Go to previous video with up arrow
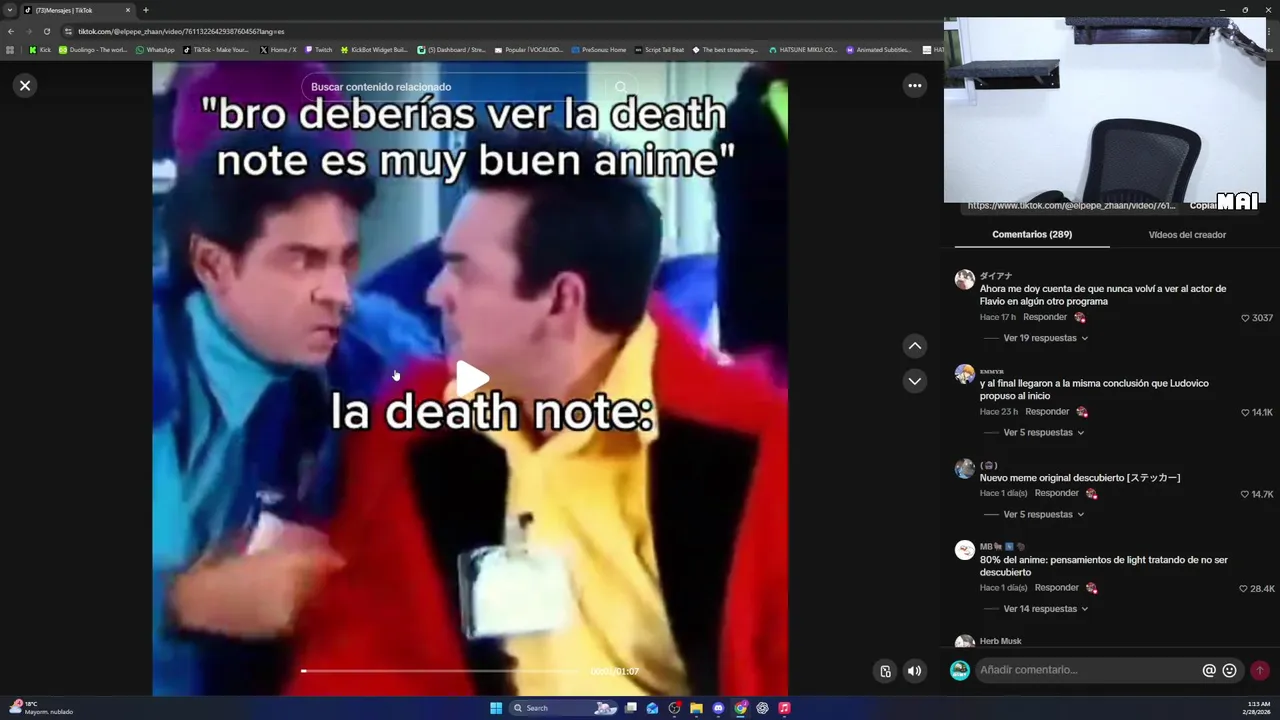1280x720 pixels. 914,346
